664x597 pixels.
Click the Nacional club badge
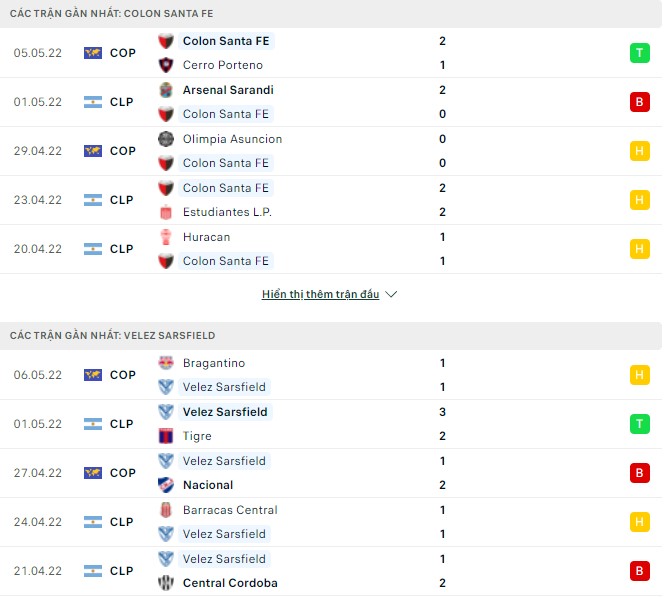coord(166,485)
